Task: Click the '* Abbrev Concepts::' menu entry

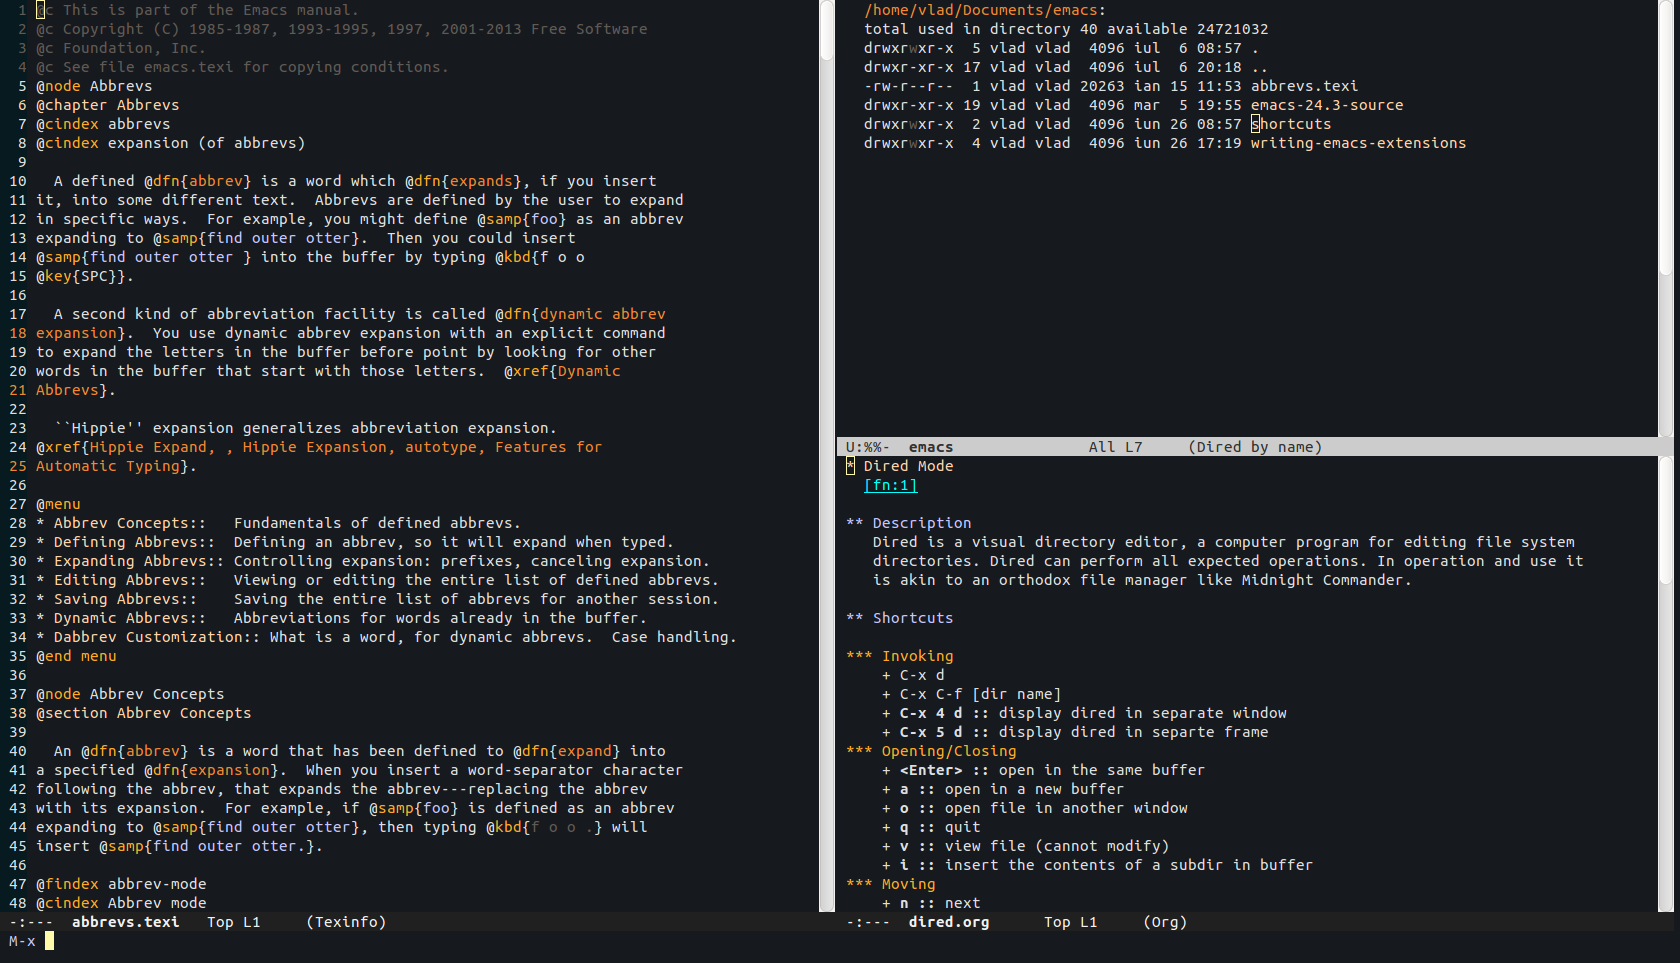Action: (121, 523)
